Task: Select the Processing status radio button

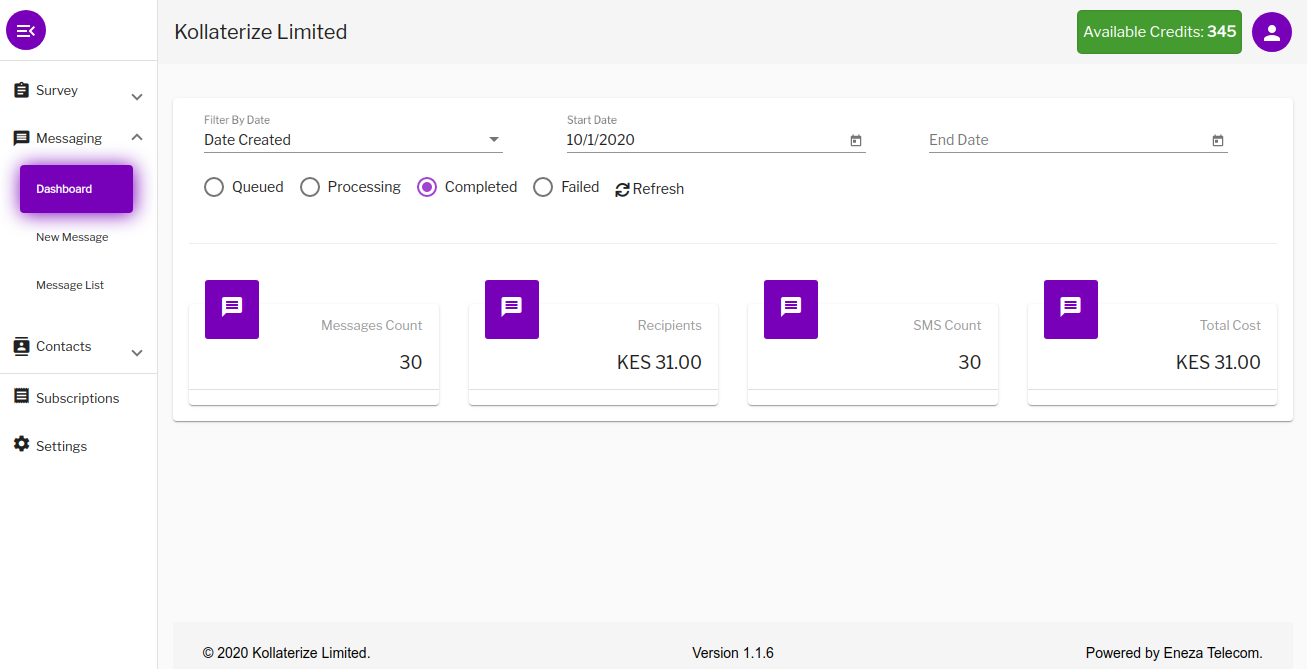Action: 310,187
